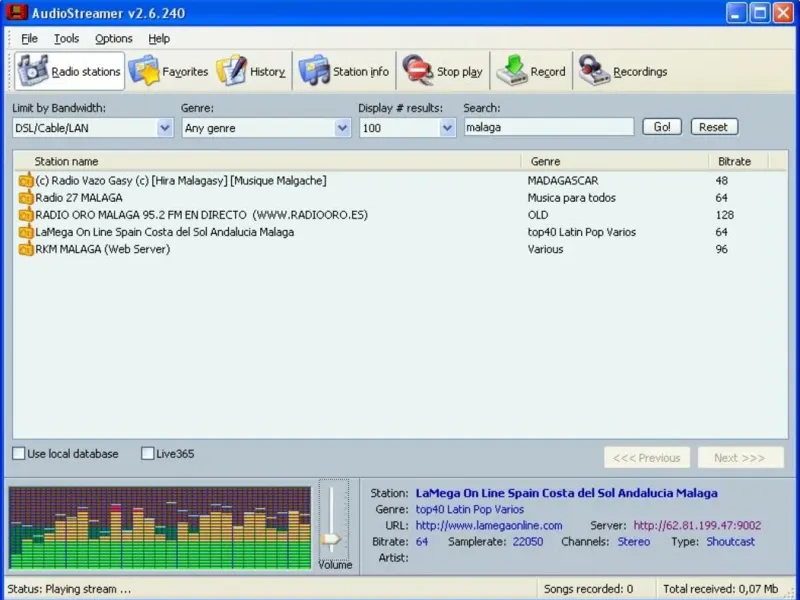Image resolution: width=800 pixels, height=600 pixels.
Task: Open the Radio stations view icon
Action: 34,71
